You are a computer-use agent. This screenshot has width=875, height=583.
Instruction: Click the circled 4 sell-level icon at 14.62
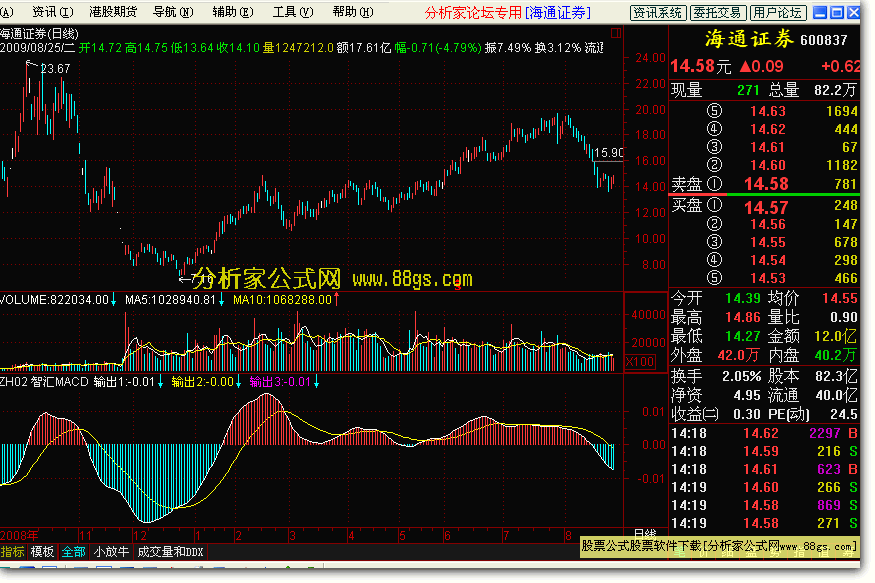point(714,129)
